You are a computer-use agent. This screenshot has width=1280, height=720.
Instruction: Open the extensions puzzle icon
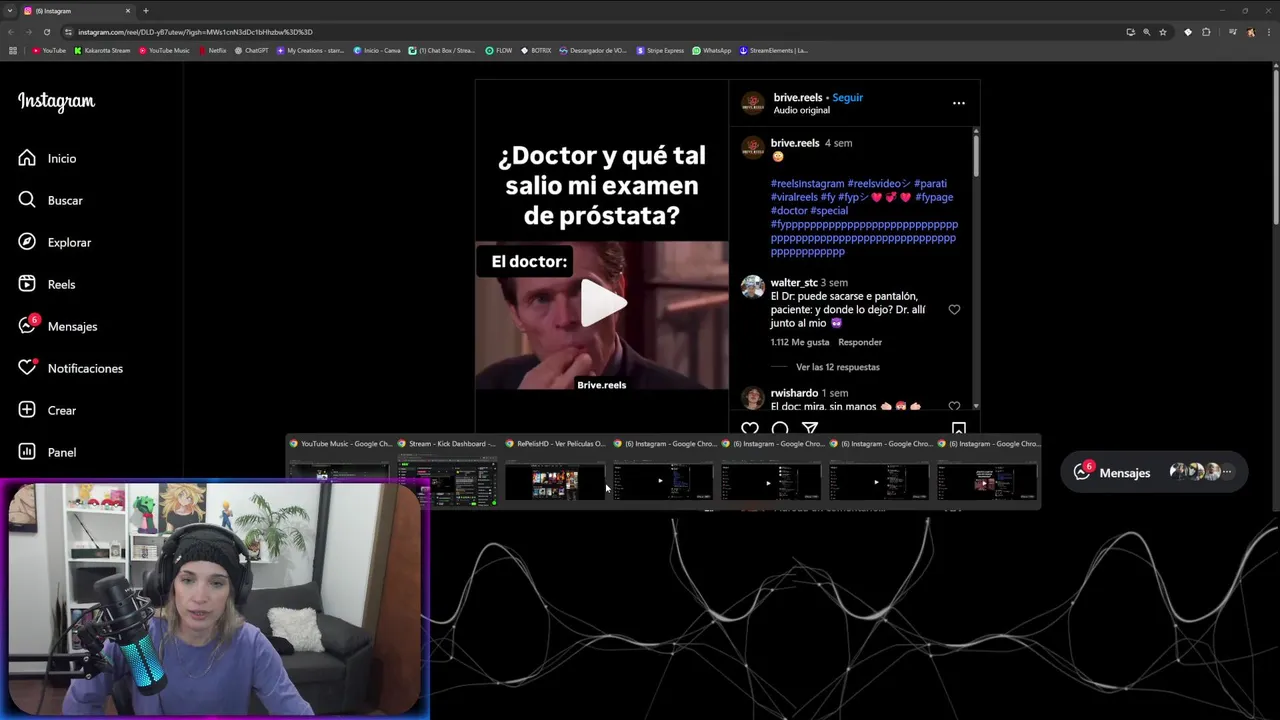click(x=1206, y=32)
